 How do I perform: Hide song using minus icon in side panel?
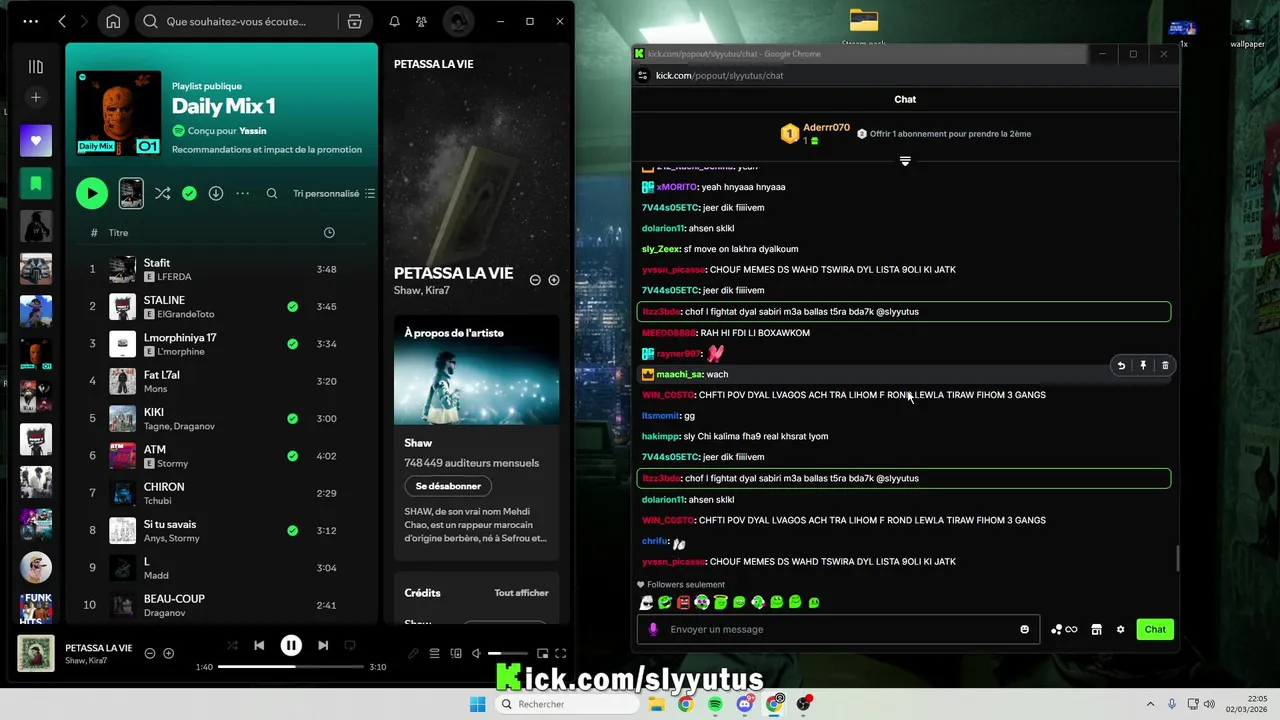535,280
